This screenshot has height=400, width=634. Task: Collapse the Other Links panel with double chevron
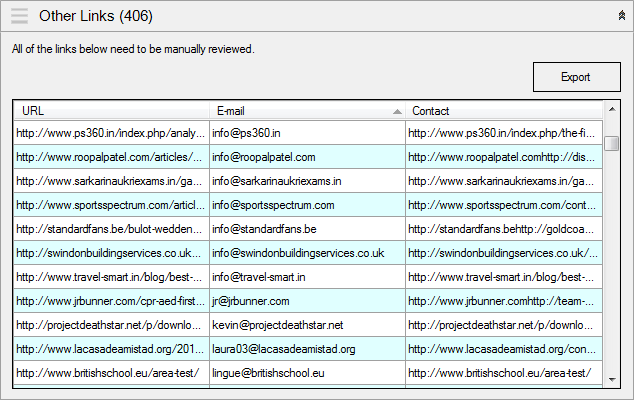tap(622, 16)
